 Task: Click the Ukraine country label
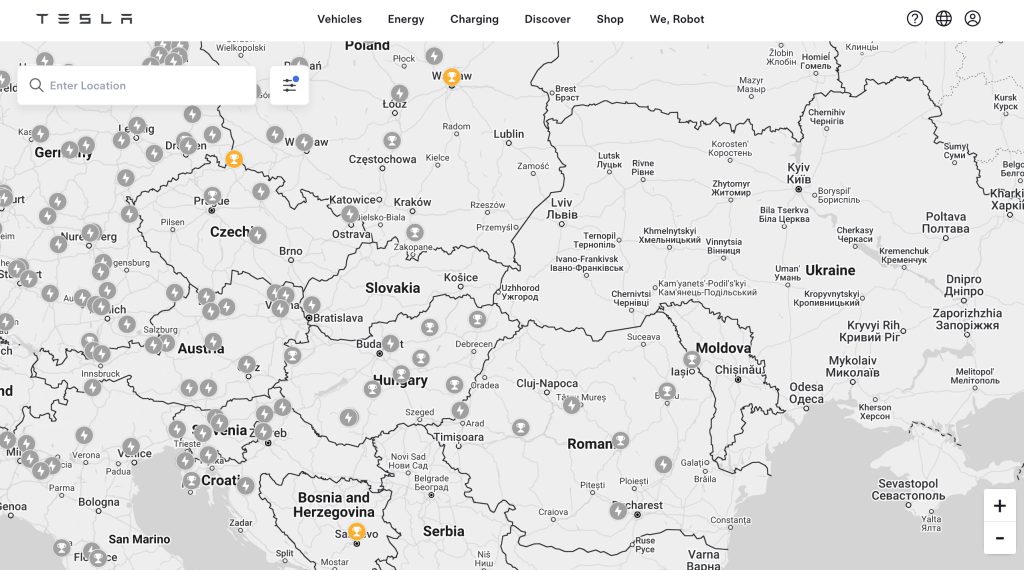(830, 270)
